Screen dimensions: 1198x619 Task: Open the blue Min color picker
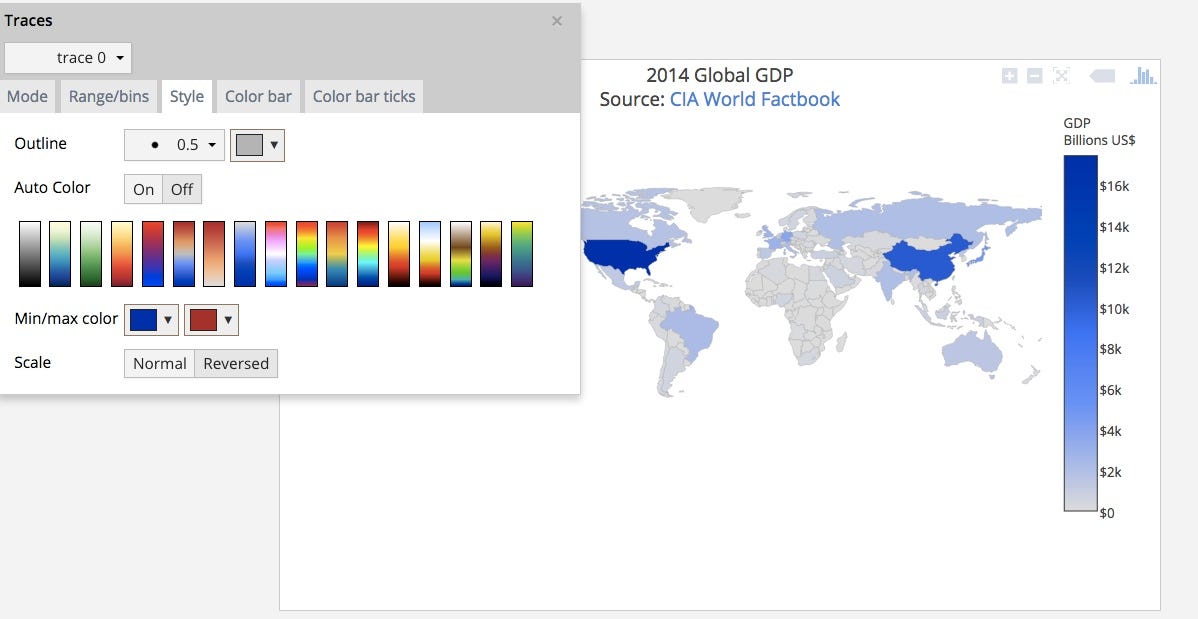pos(151,319)
